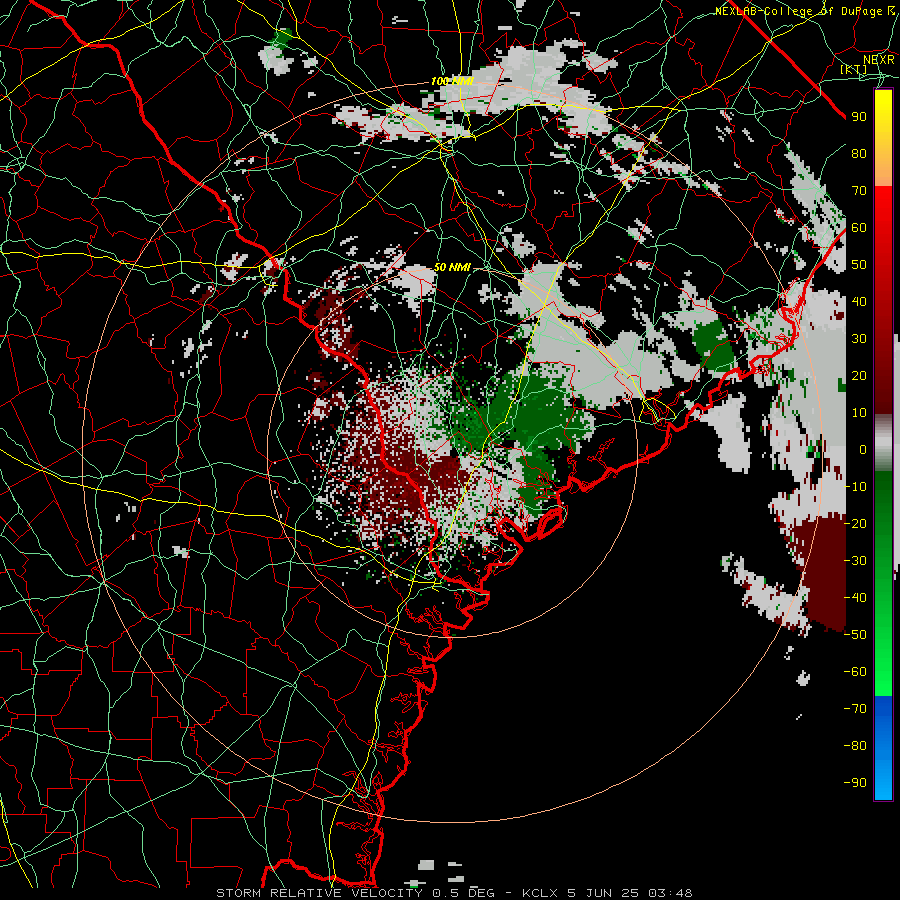The height and width of the screenshot is (900, 900).
Task: Click the -50 value on the velocity scale
Action: [x=855, y=635]
